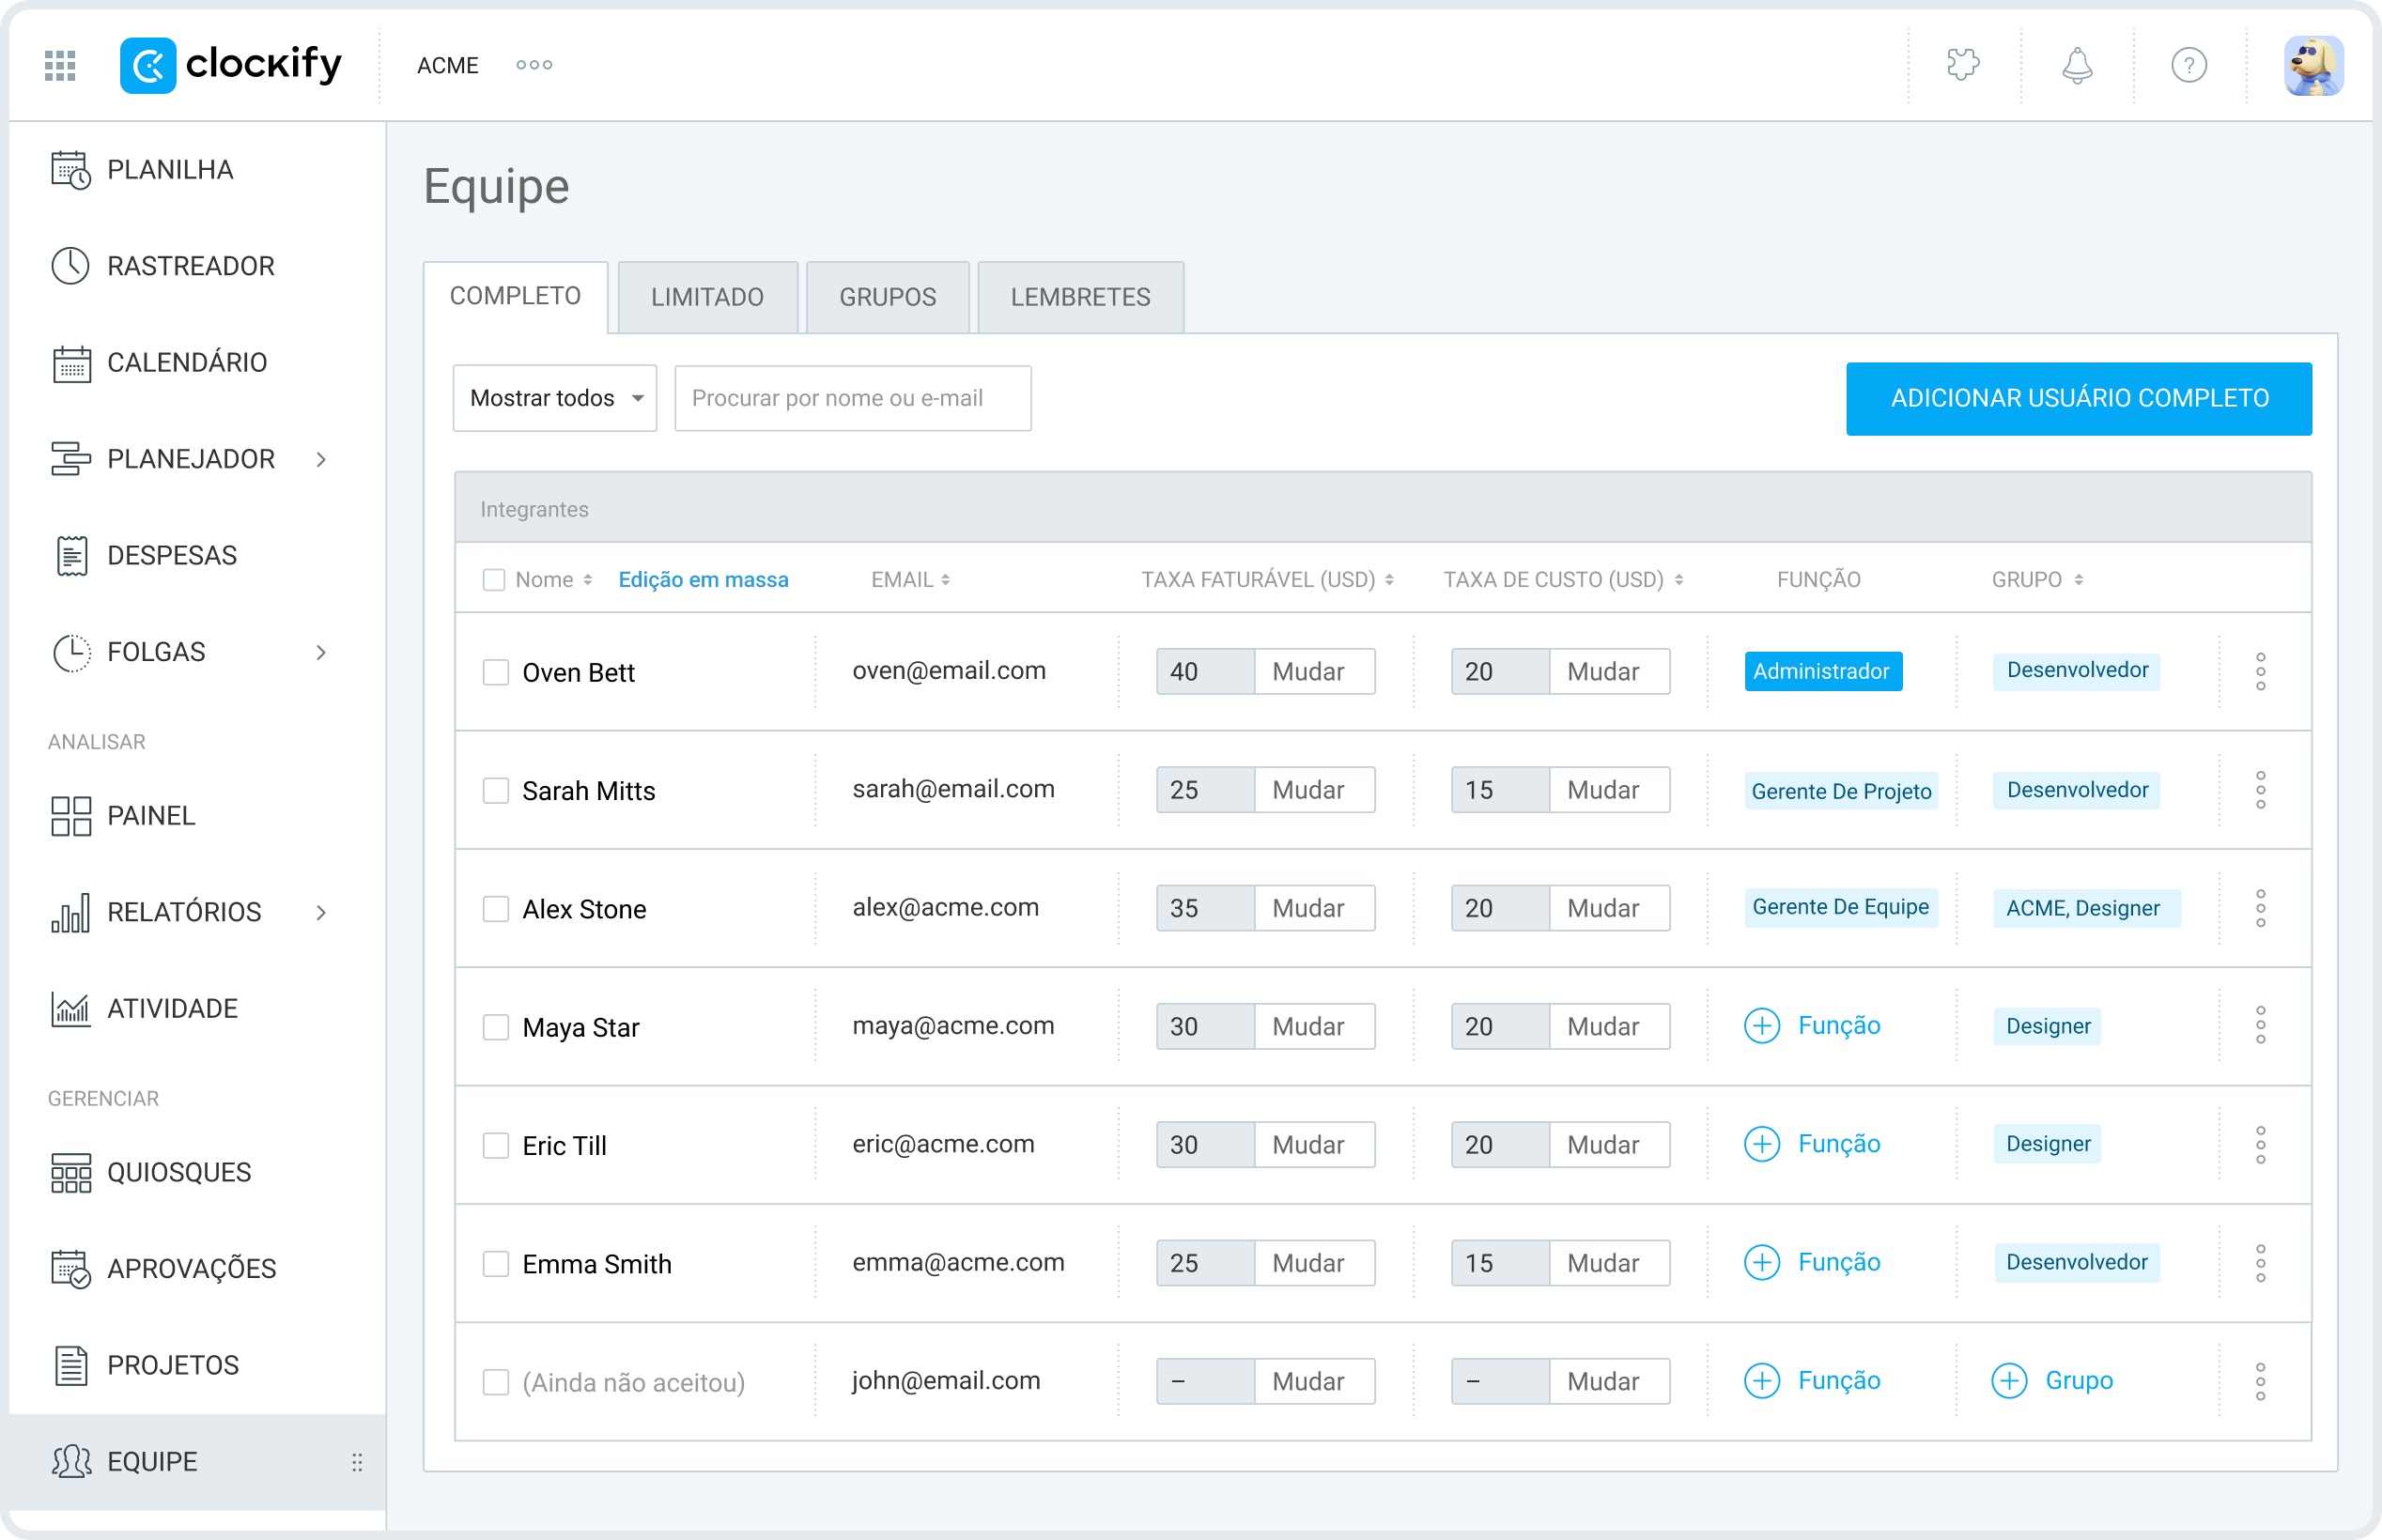Select the checkbox next to Sarah Mitts
Viewport: 2382px width, 1540px height.
point(496,789)
